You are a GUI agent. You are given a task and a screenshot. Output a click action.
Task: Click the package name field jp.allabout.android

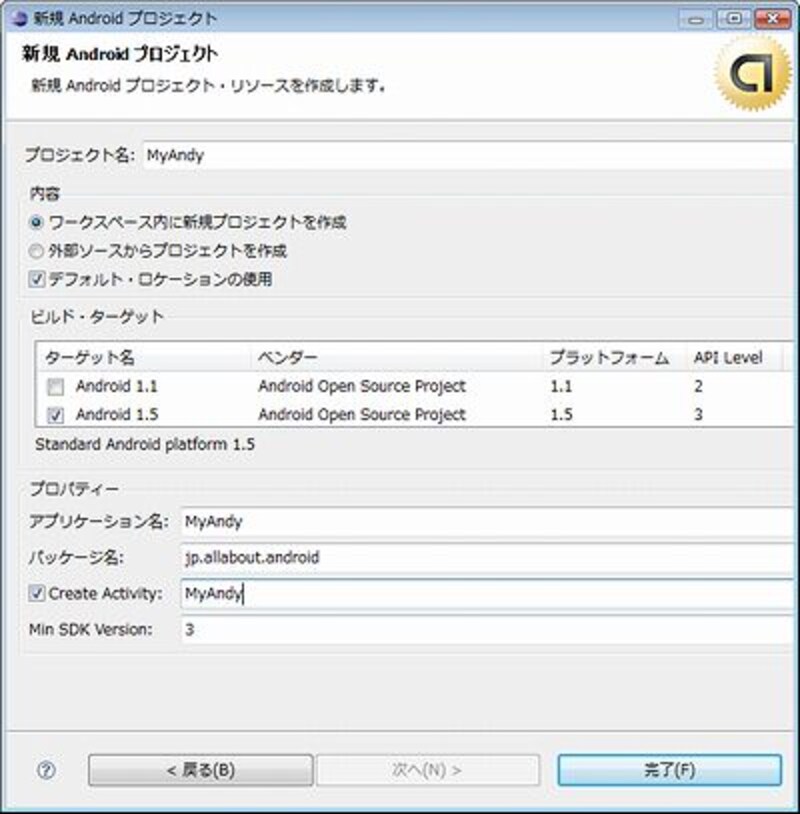tap(487, 558)
